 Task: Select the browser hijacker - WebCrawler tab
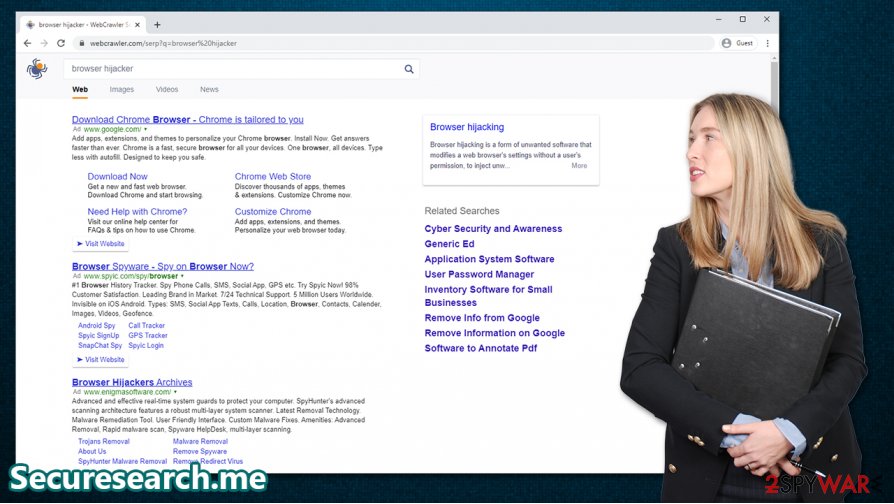[83, 25]
